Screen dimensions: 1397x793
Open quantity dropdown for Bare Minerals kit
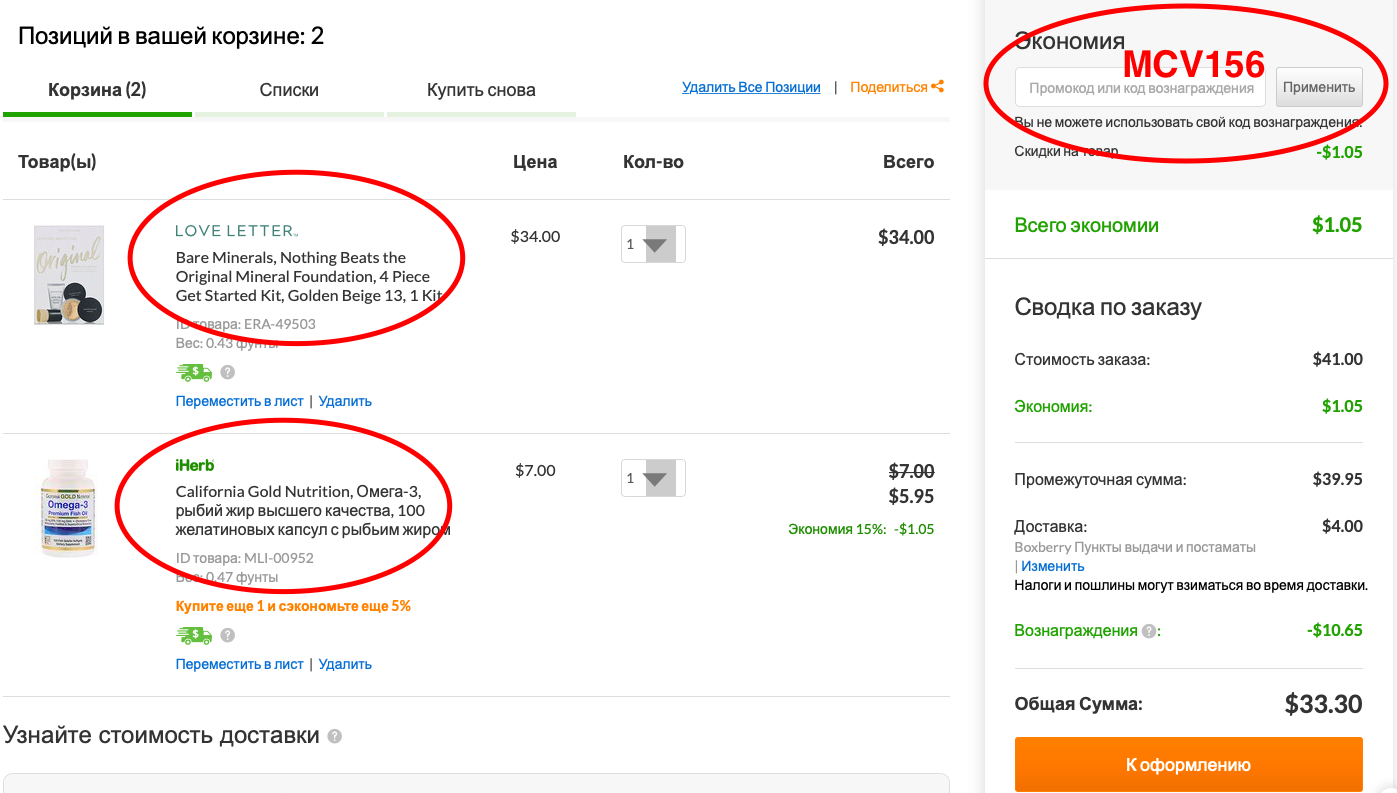(x=653, y=244)
